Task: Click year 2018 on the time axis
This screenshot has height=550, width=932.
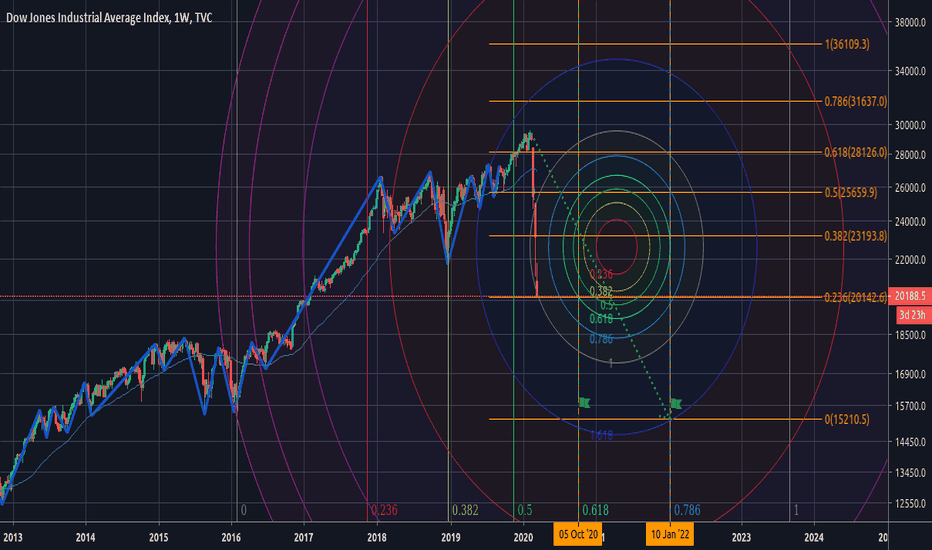Action: pyautogui.click(x=377, y=538)
